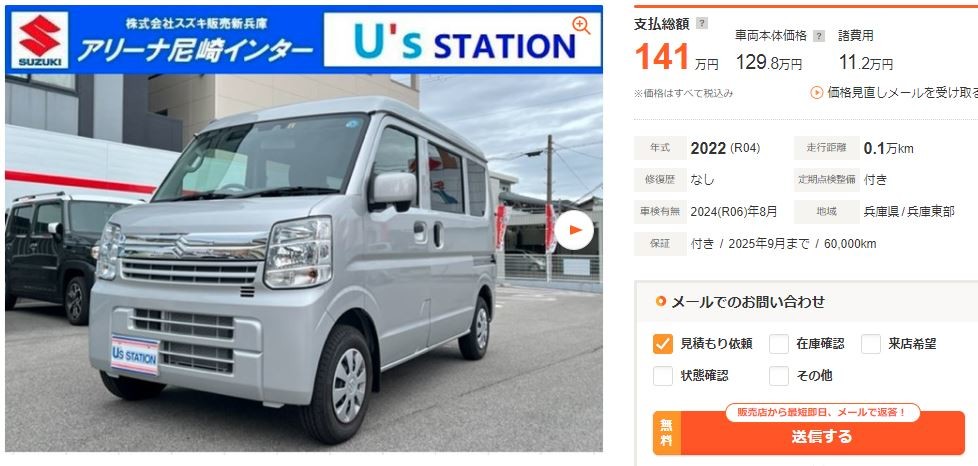Click the 無料 label on send button
This screenshot has width=978, height=466.
point(667,433)
